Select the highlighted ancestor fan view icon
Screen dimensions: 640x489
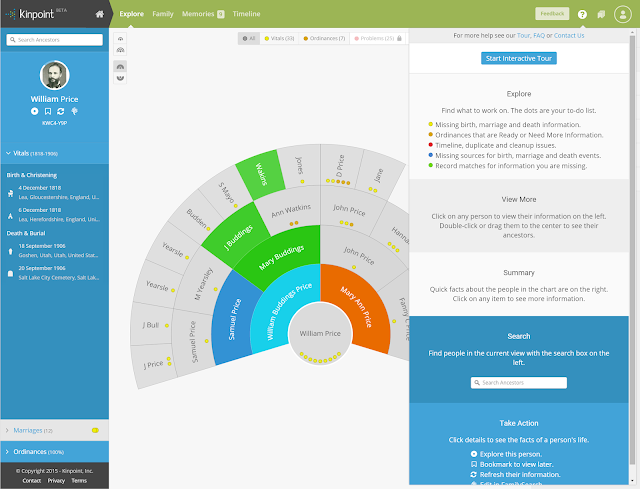click(120, 67)
